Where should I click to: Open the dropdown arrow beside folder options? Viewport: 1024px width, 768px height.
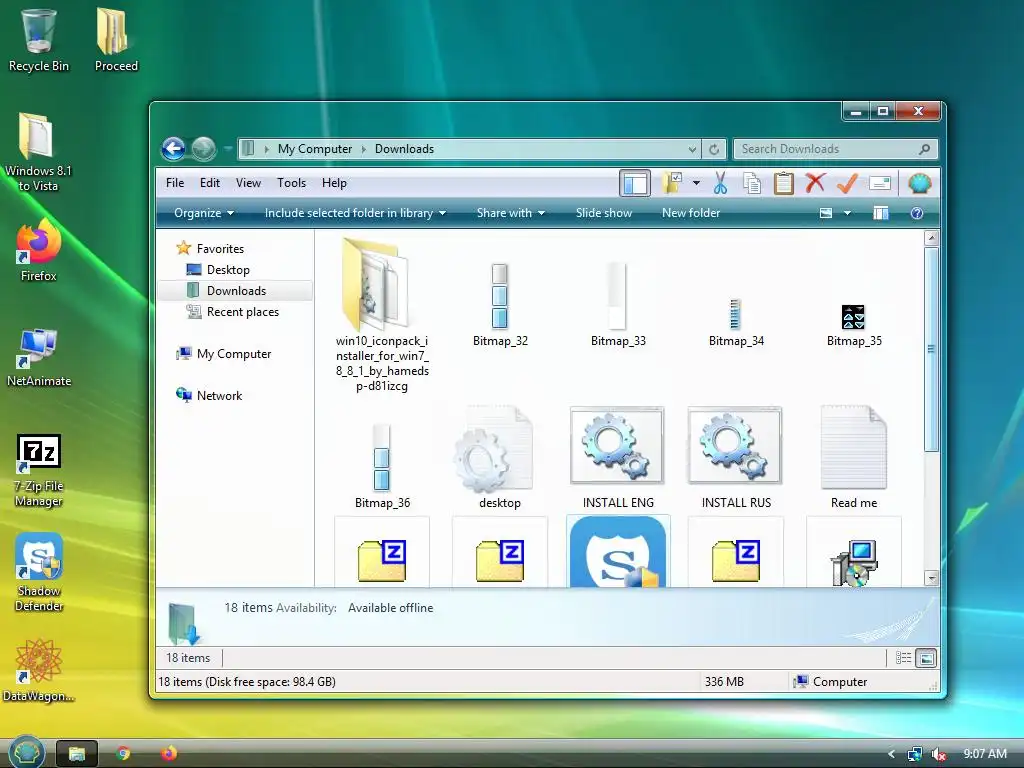tap(696, 184)
